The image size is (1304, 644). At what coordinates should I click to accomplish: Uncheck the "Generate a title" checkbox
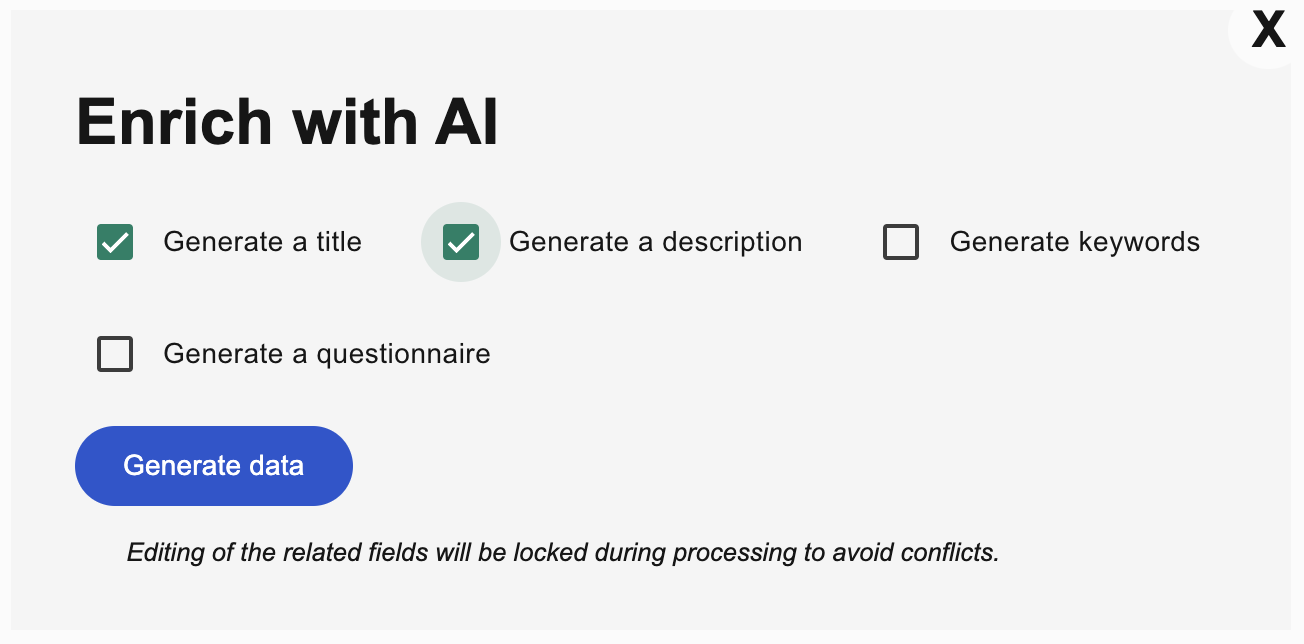(115, 242)
